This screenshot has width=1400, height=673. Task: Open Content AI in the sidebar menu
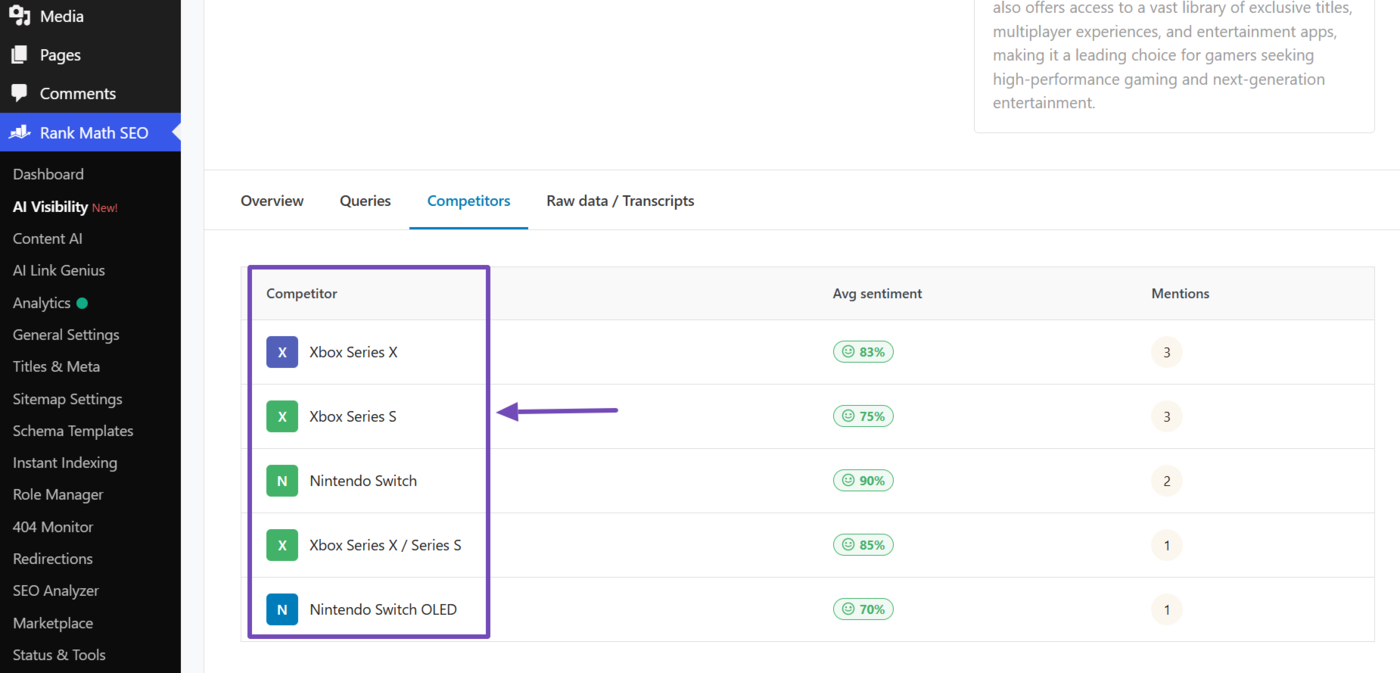click(x=47, y=239)
